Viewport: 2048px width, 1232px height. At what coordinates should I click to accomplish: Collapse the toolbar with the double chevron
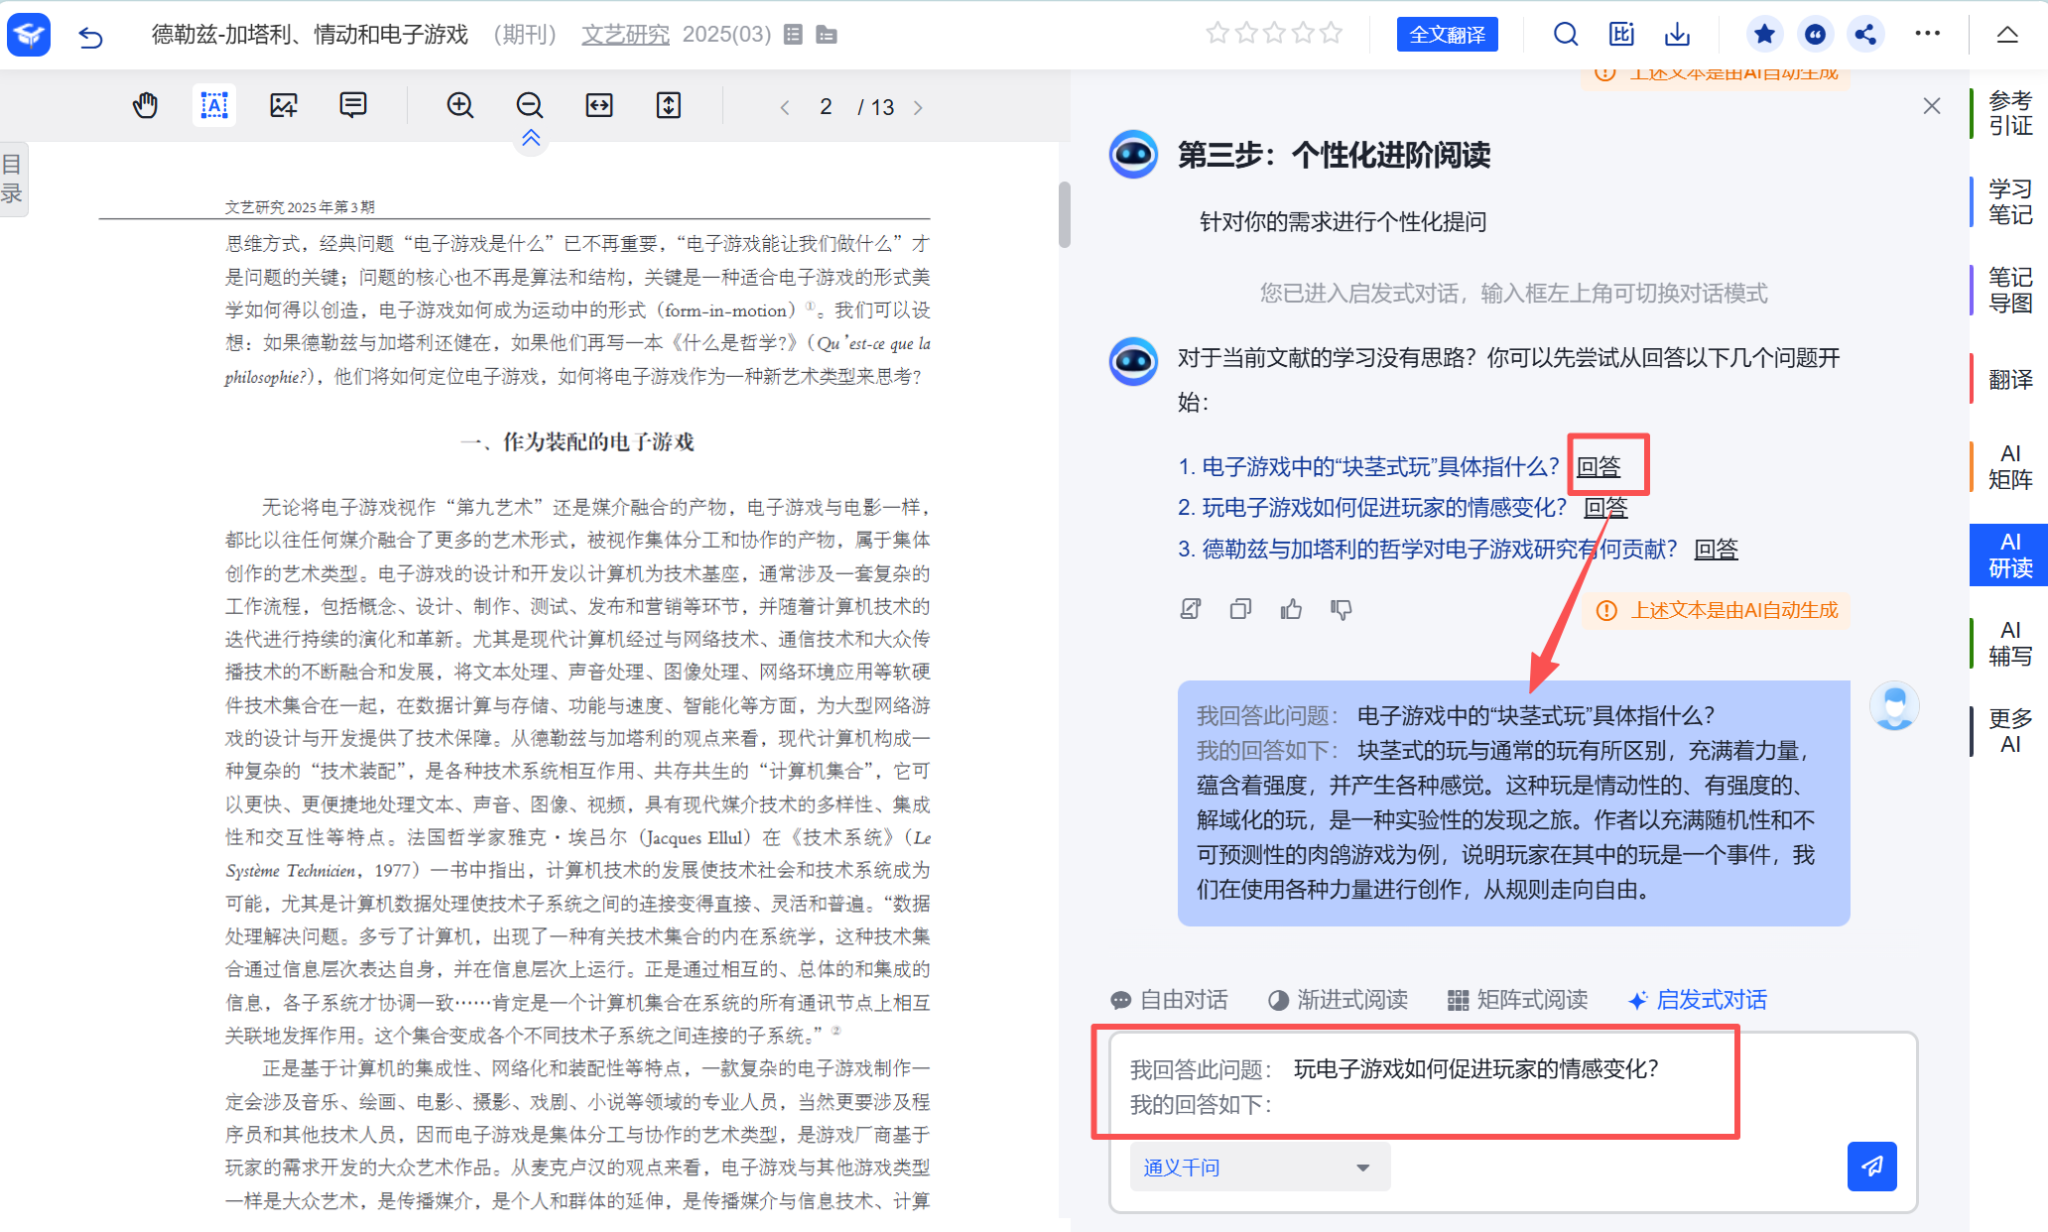(x=531, y=138)
